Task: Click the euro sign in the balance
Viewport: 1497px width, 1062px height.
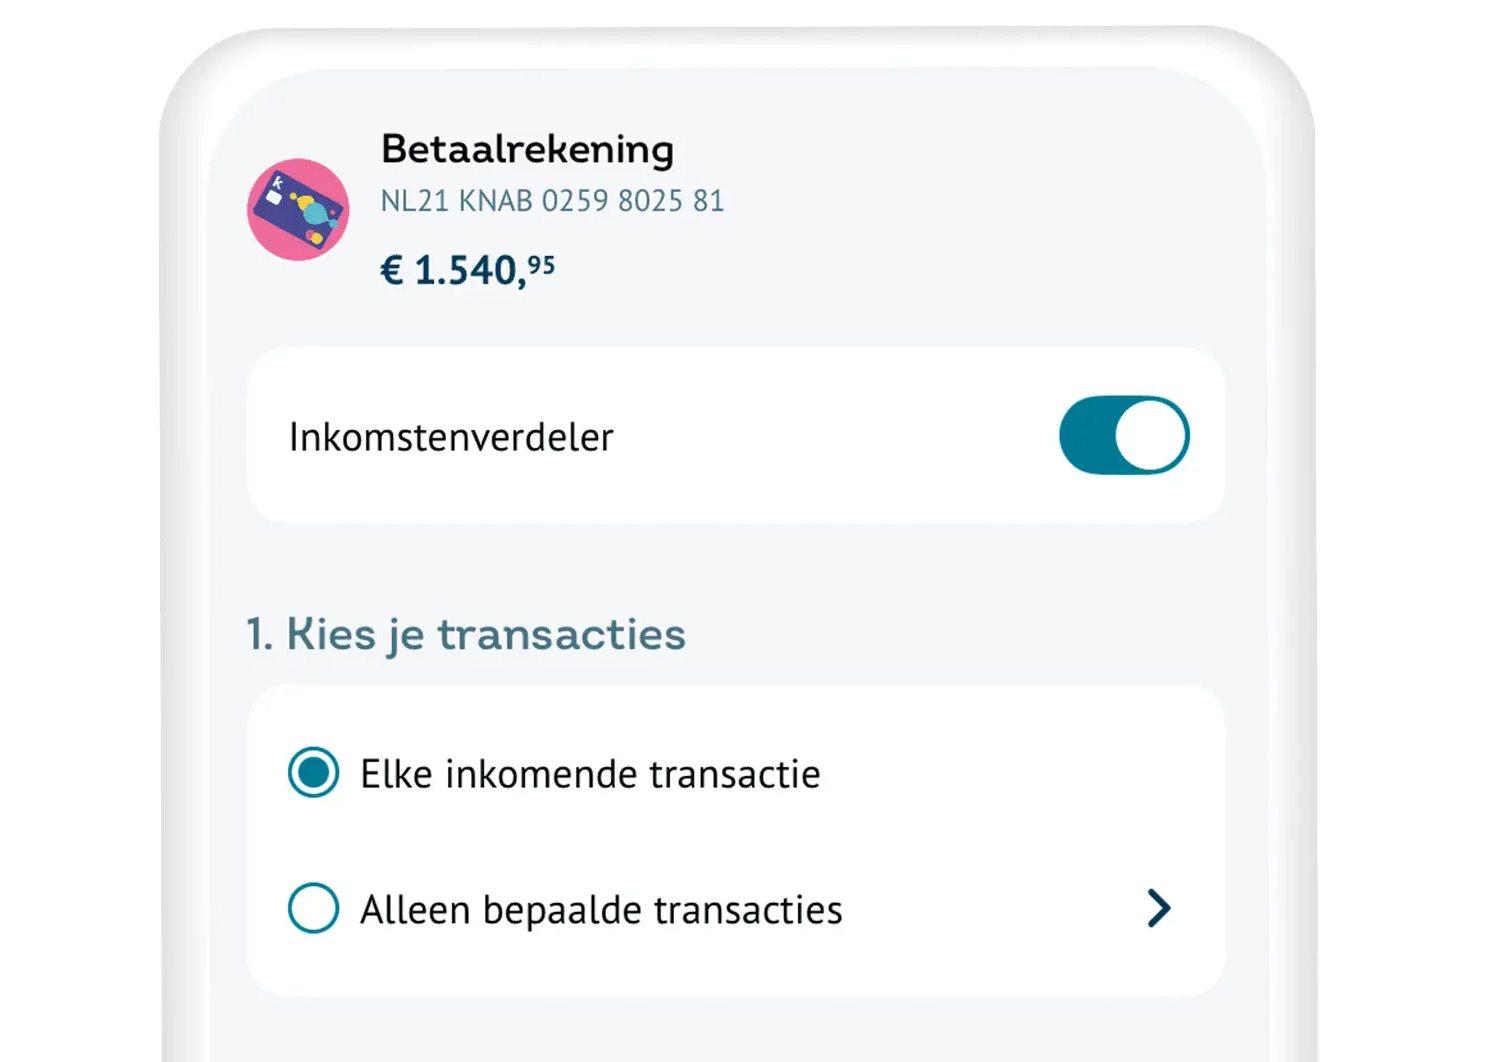Action: click(392, 271)
